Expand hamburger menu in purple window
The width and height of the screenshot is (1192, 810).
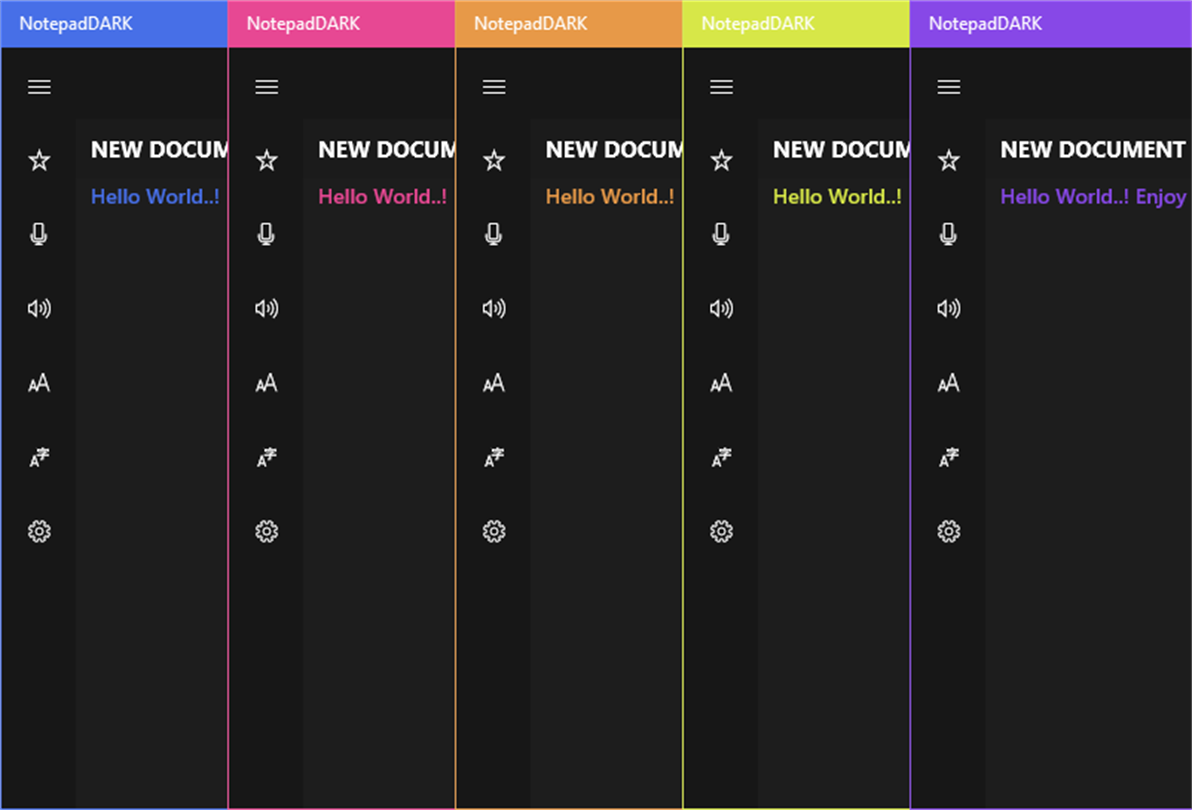(x=948, y=87)
